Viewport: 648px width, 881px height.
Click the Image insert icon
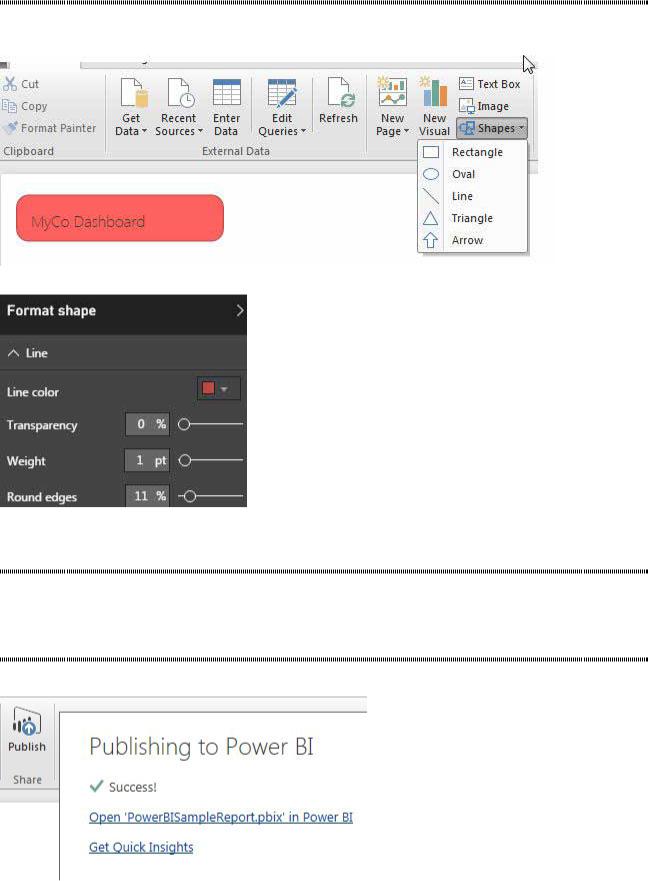point(466,106)
